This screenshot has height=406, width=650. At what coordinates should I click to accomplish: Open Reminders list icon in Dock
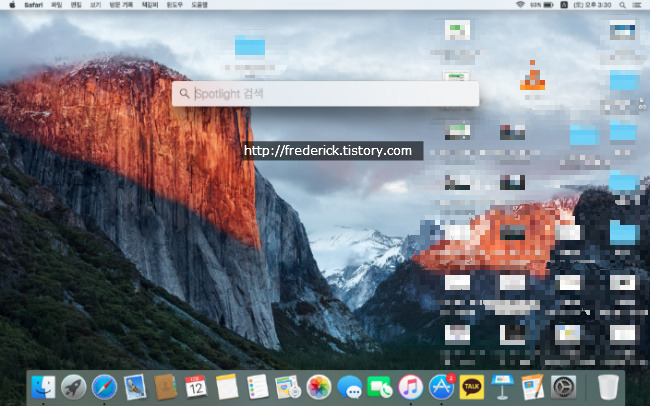tap(257, 387)
